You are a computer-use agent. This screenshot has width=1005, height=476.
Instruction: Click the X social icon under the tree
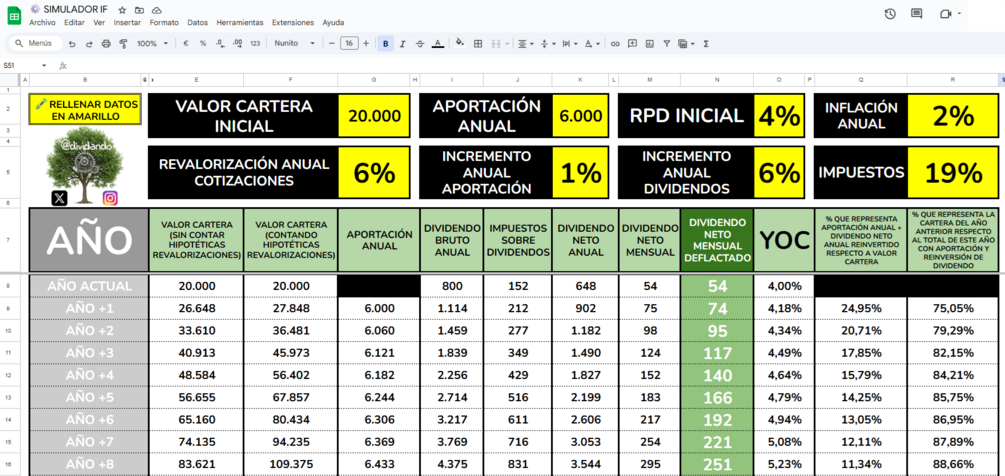tap(60, 199)
